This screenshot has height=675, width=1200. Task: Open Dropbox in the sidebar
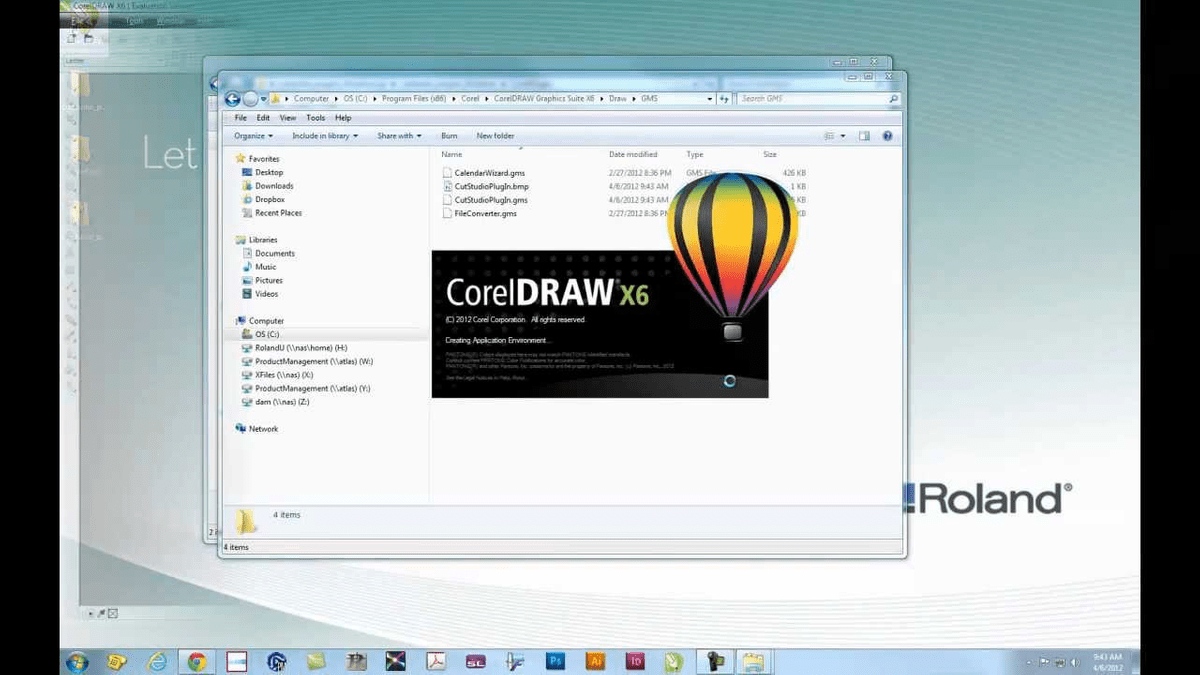[x=270, y=199]
